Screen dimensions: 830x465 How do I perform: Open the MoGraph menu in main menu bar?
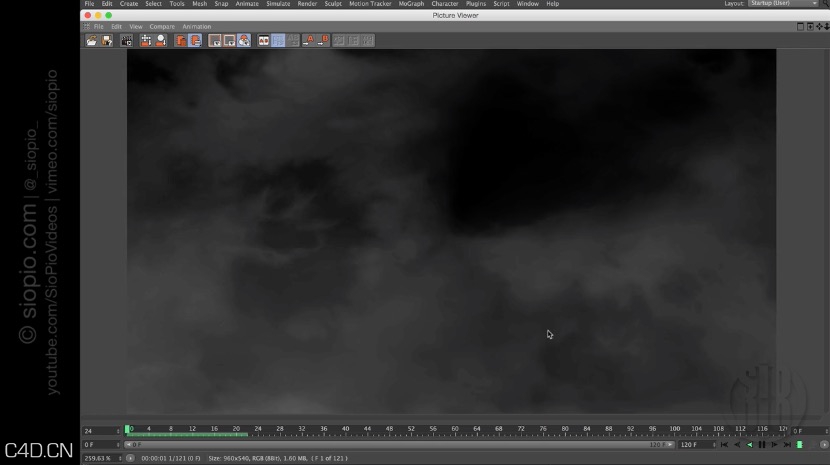(411, 4)
